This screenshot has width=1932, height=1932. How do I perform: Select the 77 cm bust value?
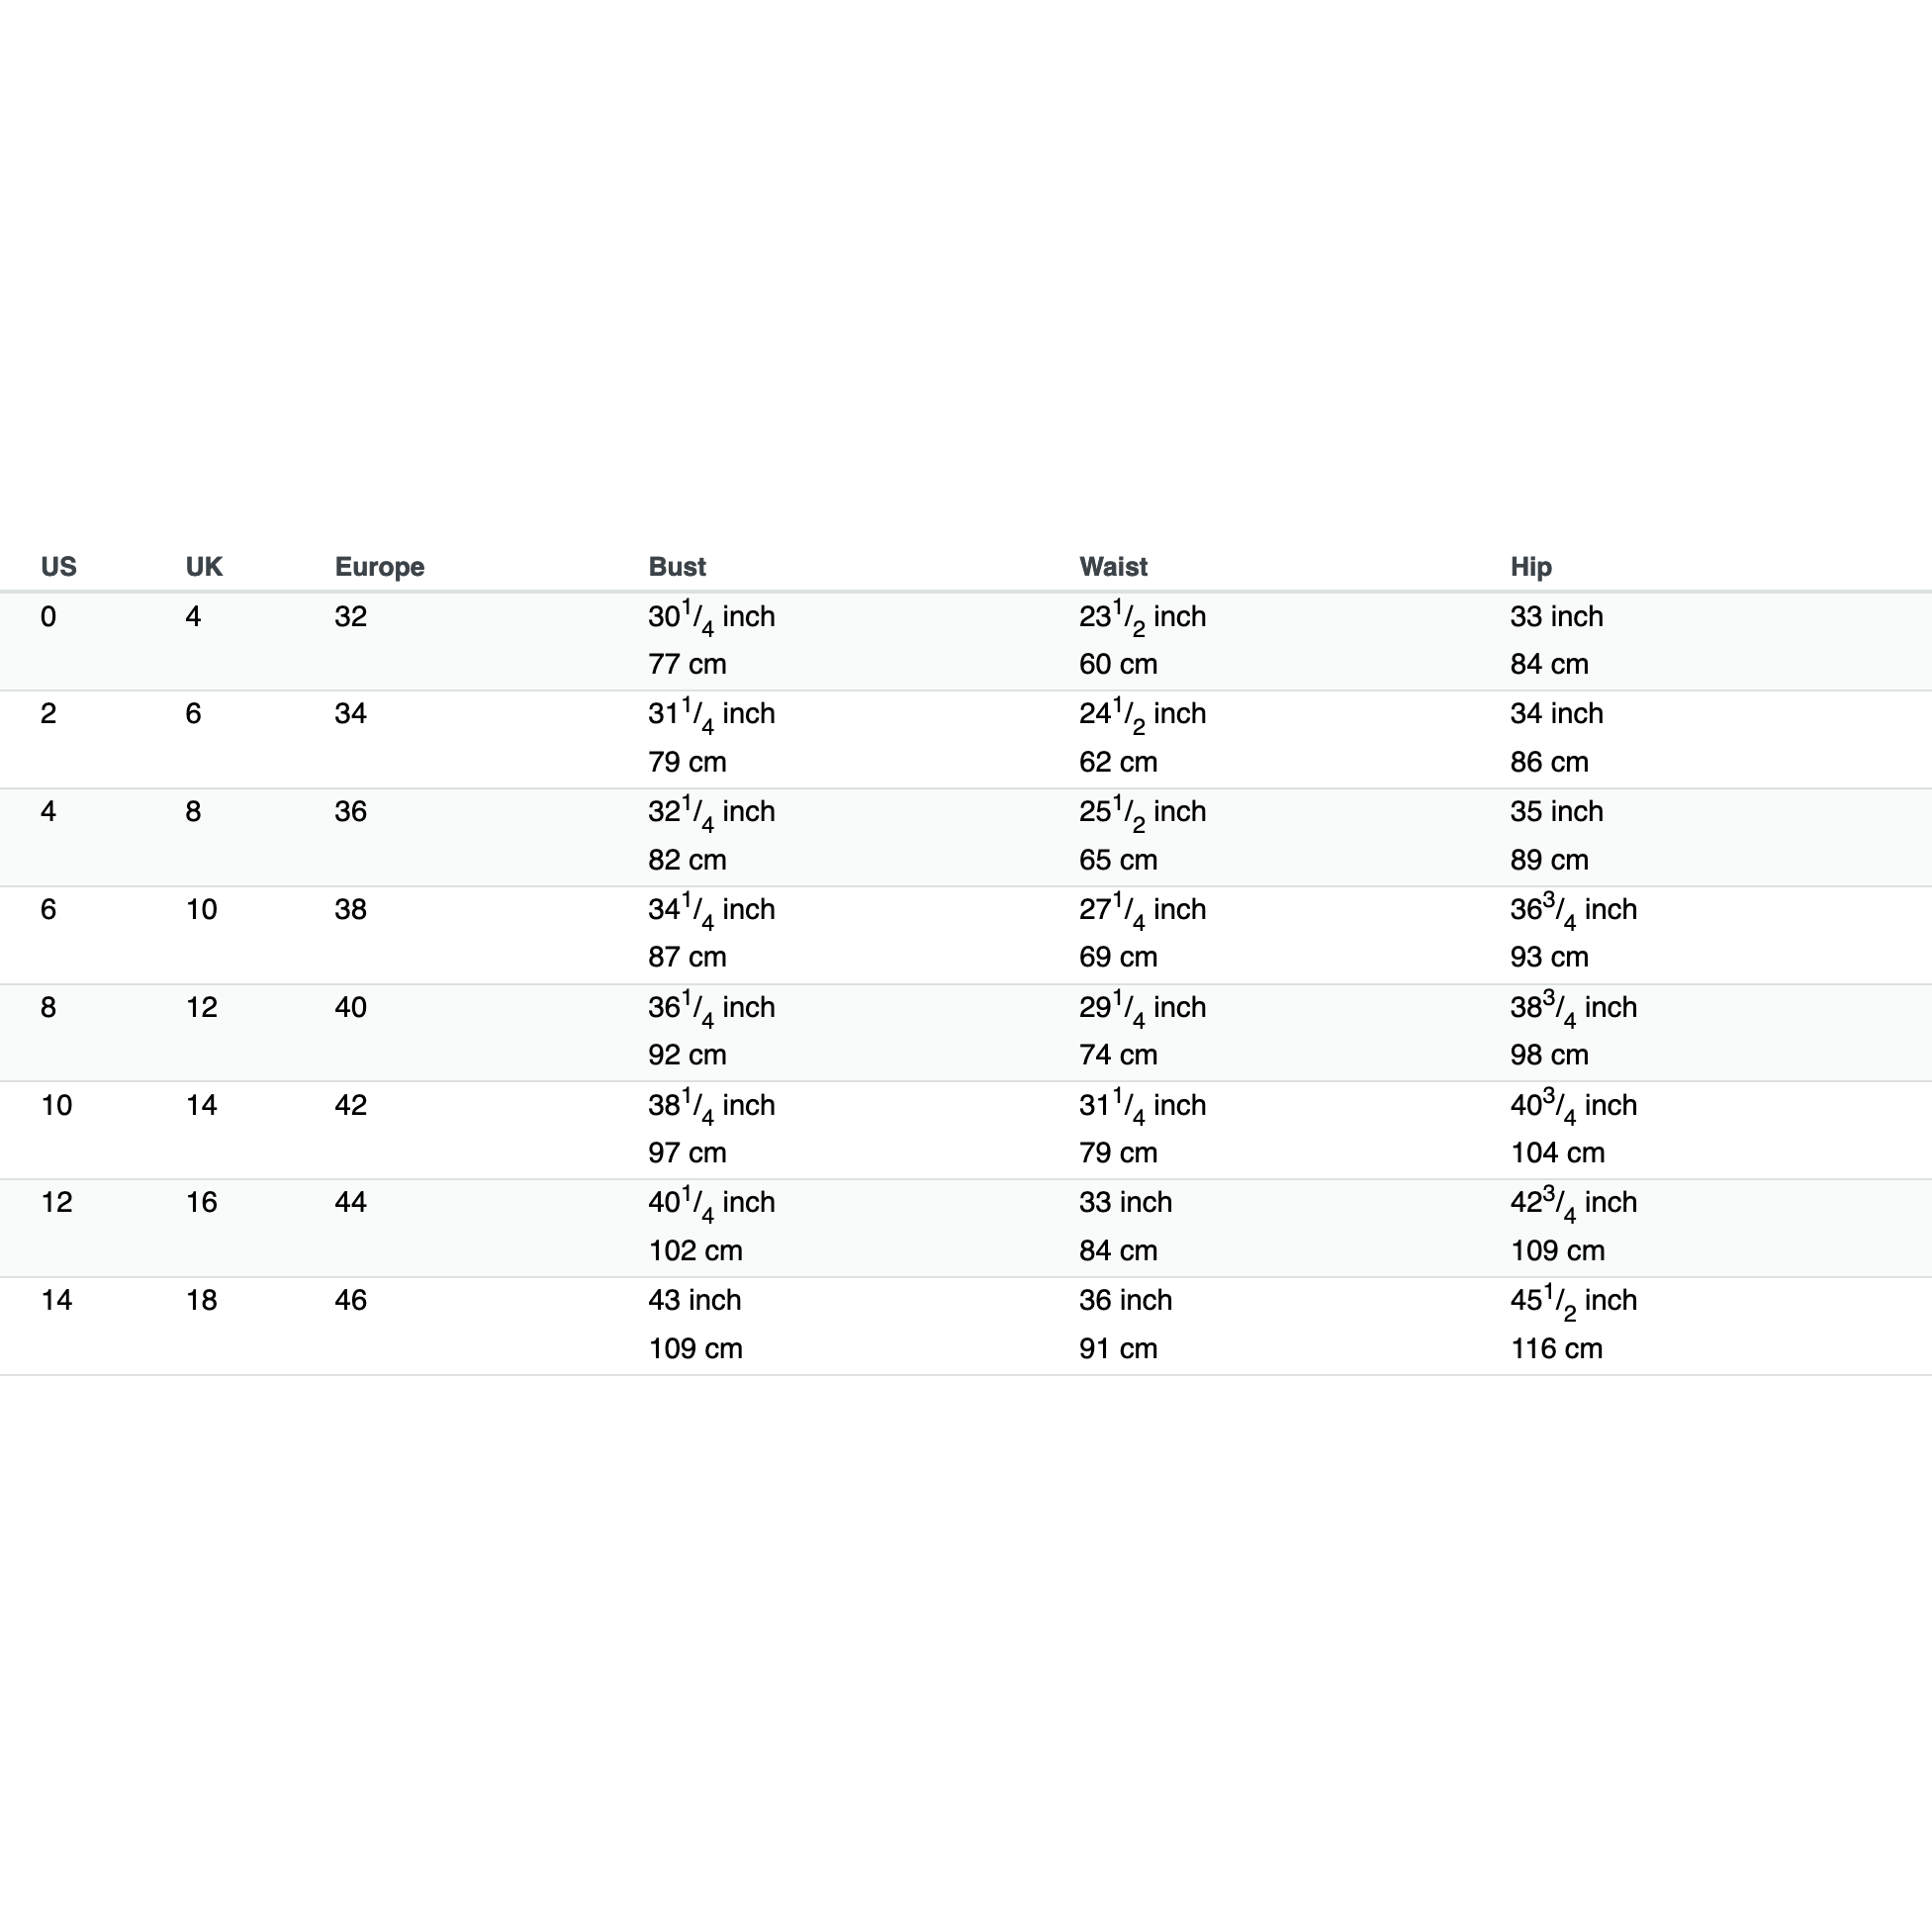(687, 664)
